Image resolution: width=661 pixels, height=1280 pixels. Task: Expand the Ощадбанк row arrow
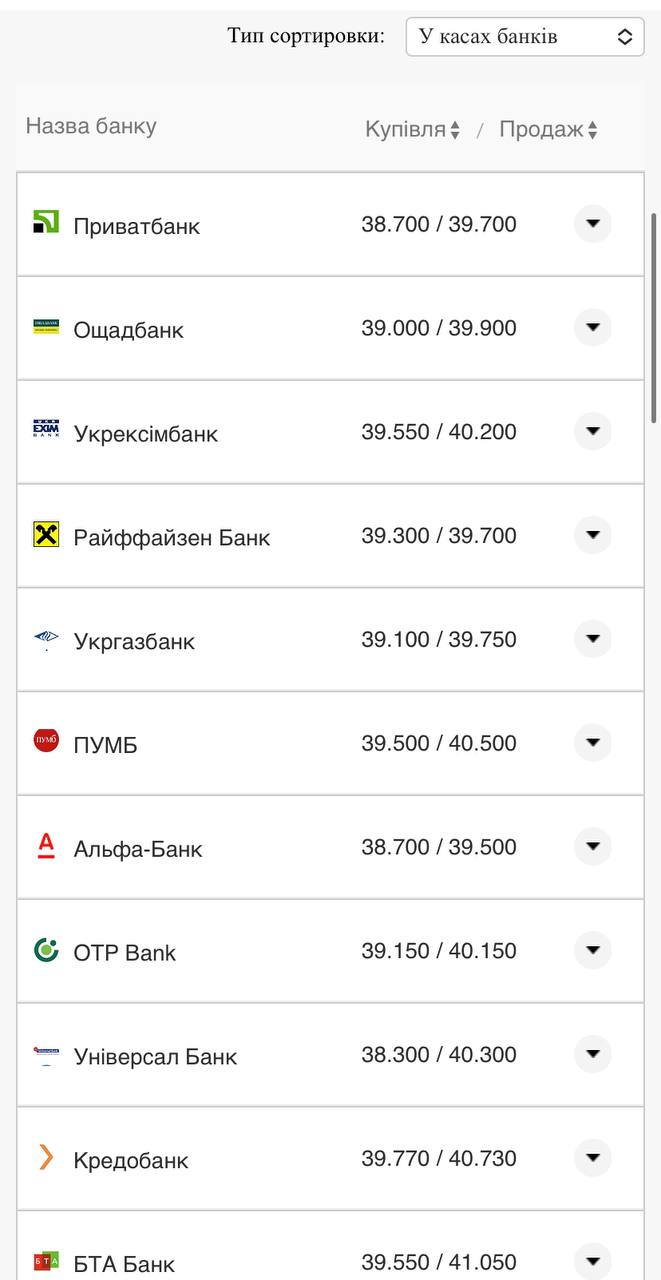(x=592, y=327)
